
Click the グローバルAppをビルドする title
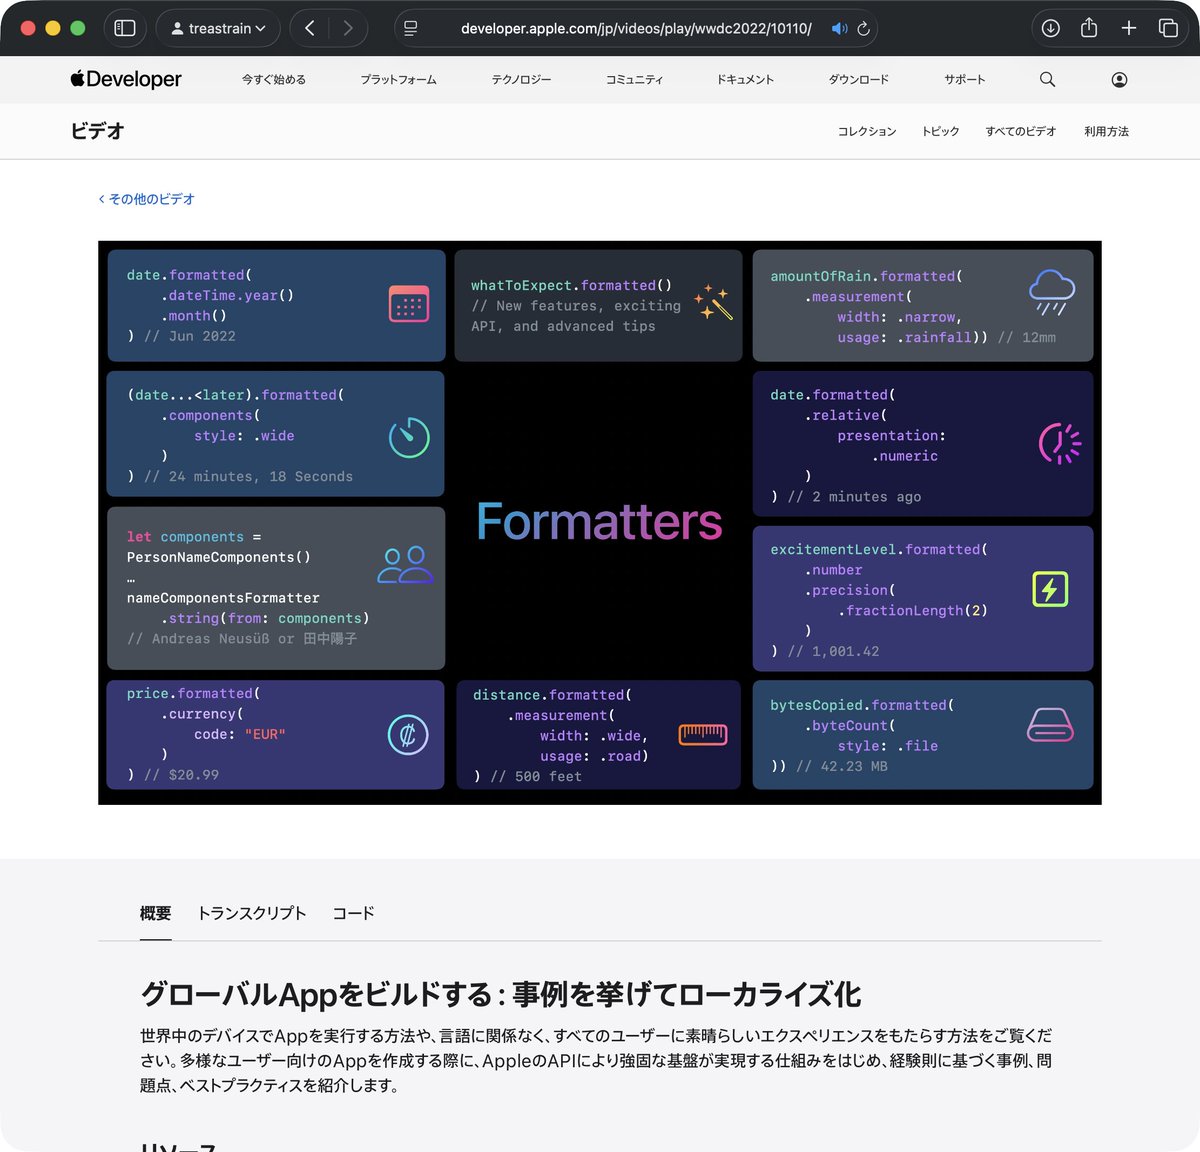click(500, 994)
